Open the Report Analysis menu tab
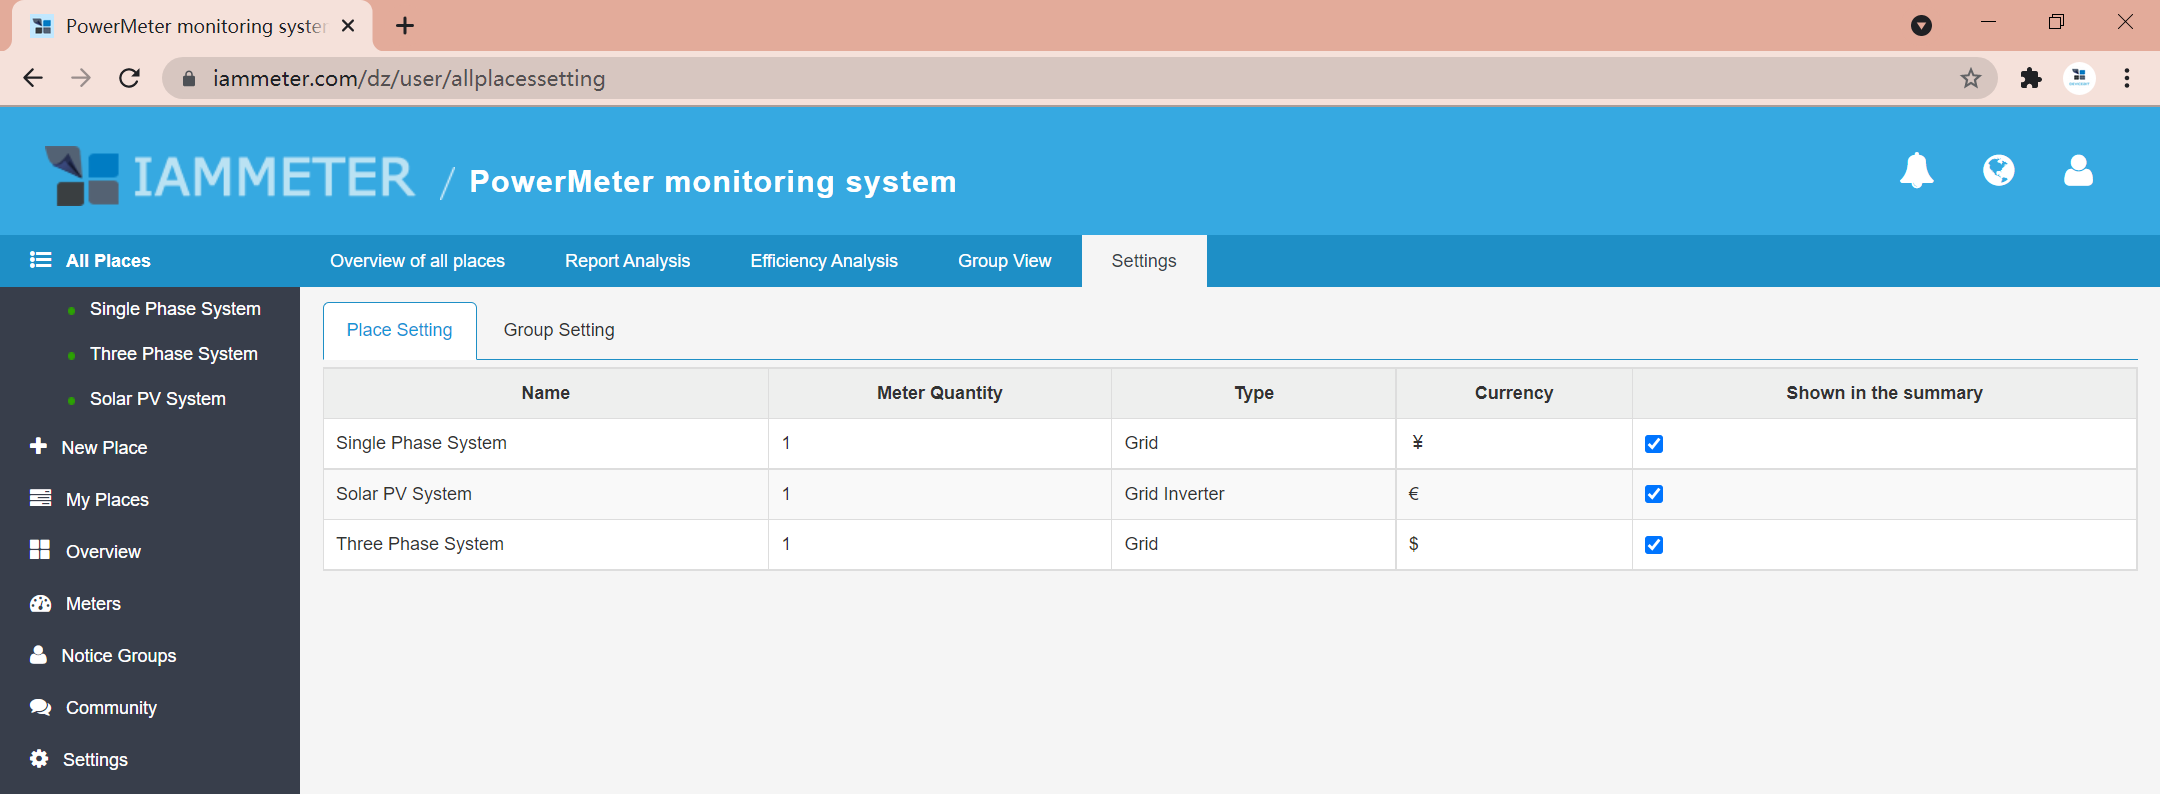This screenshot has width=2160, height=794. 627,261
